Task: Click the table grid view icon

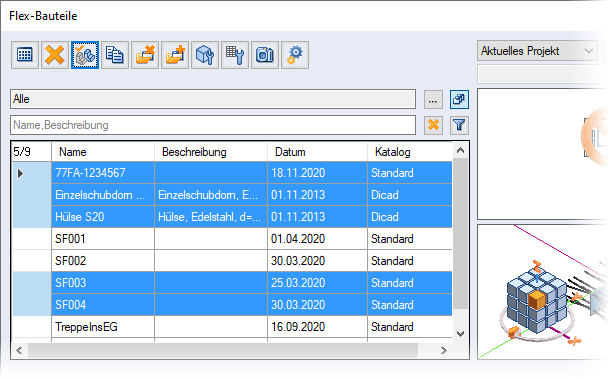Action: click(x=25, y=55)
